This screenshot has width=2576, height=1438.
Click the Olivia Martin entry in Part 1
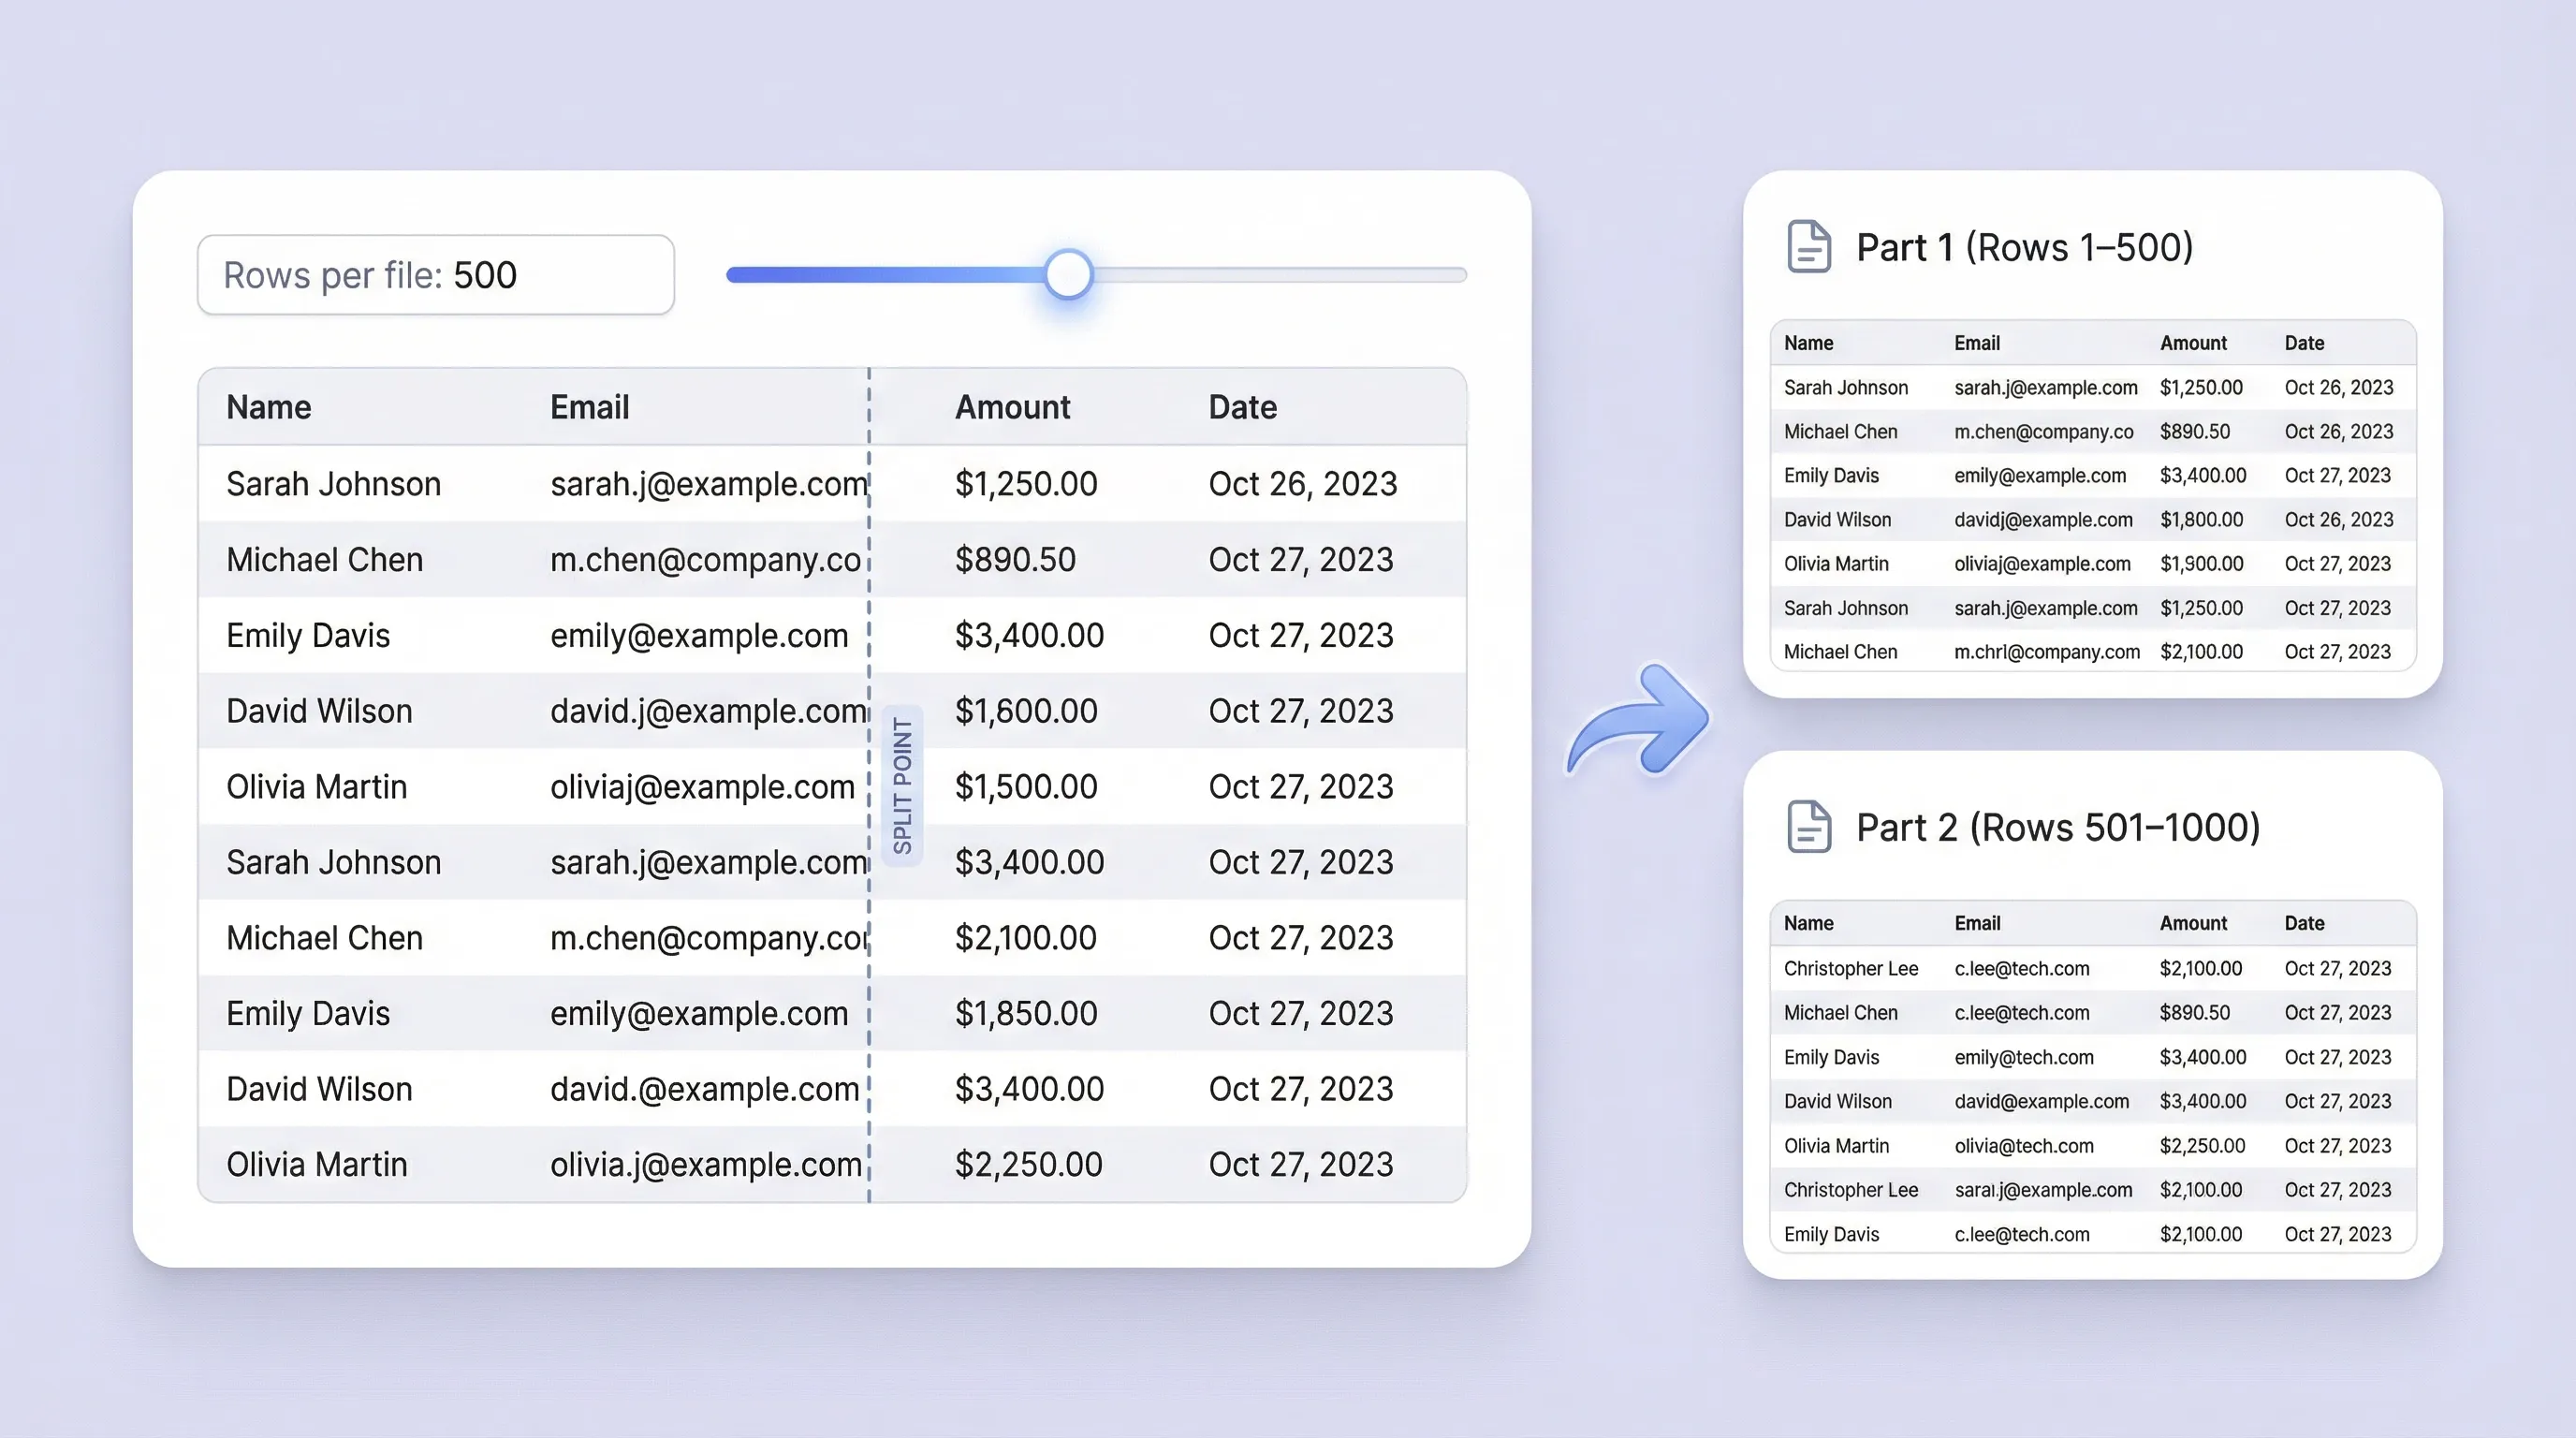[1837, 563]
